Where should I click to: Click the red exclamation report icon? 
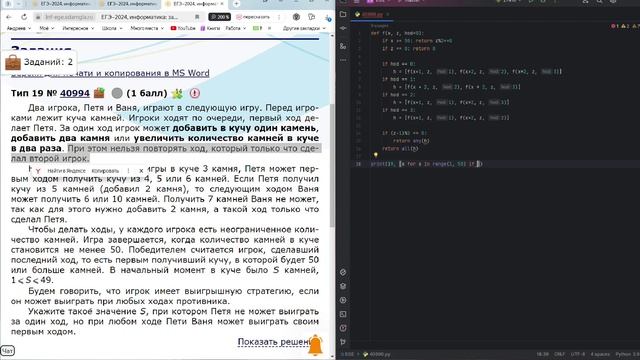tap(195, 93)
